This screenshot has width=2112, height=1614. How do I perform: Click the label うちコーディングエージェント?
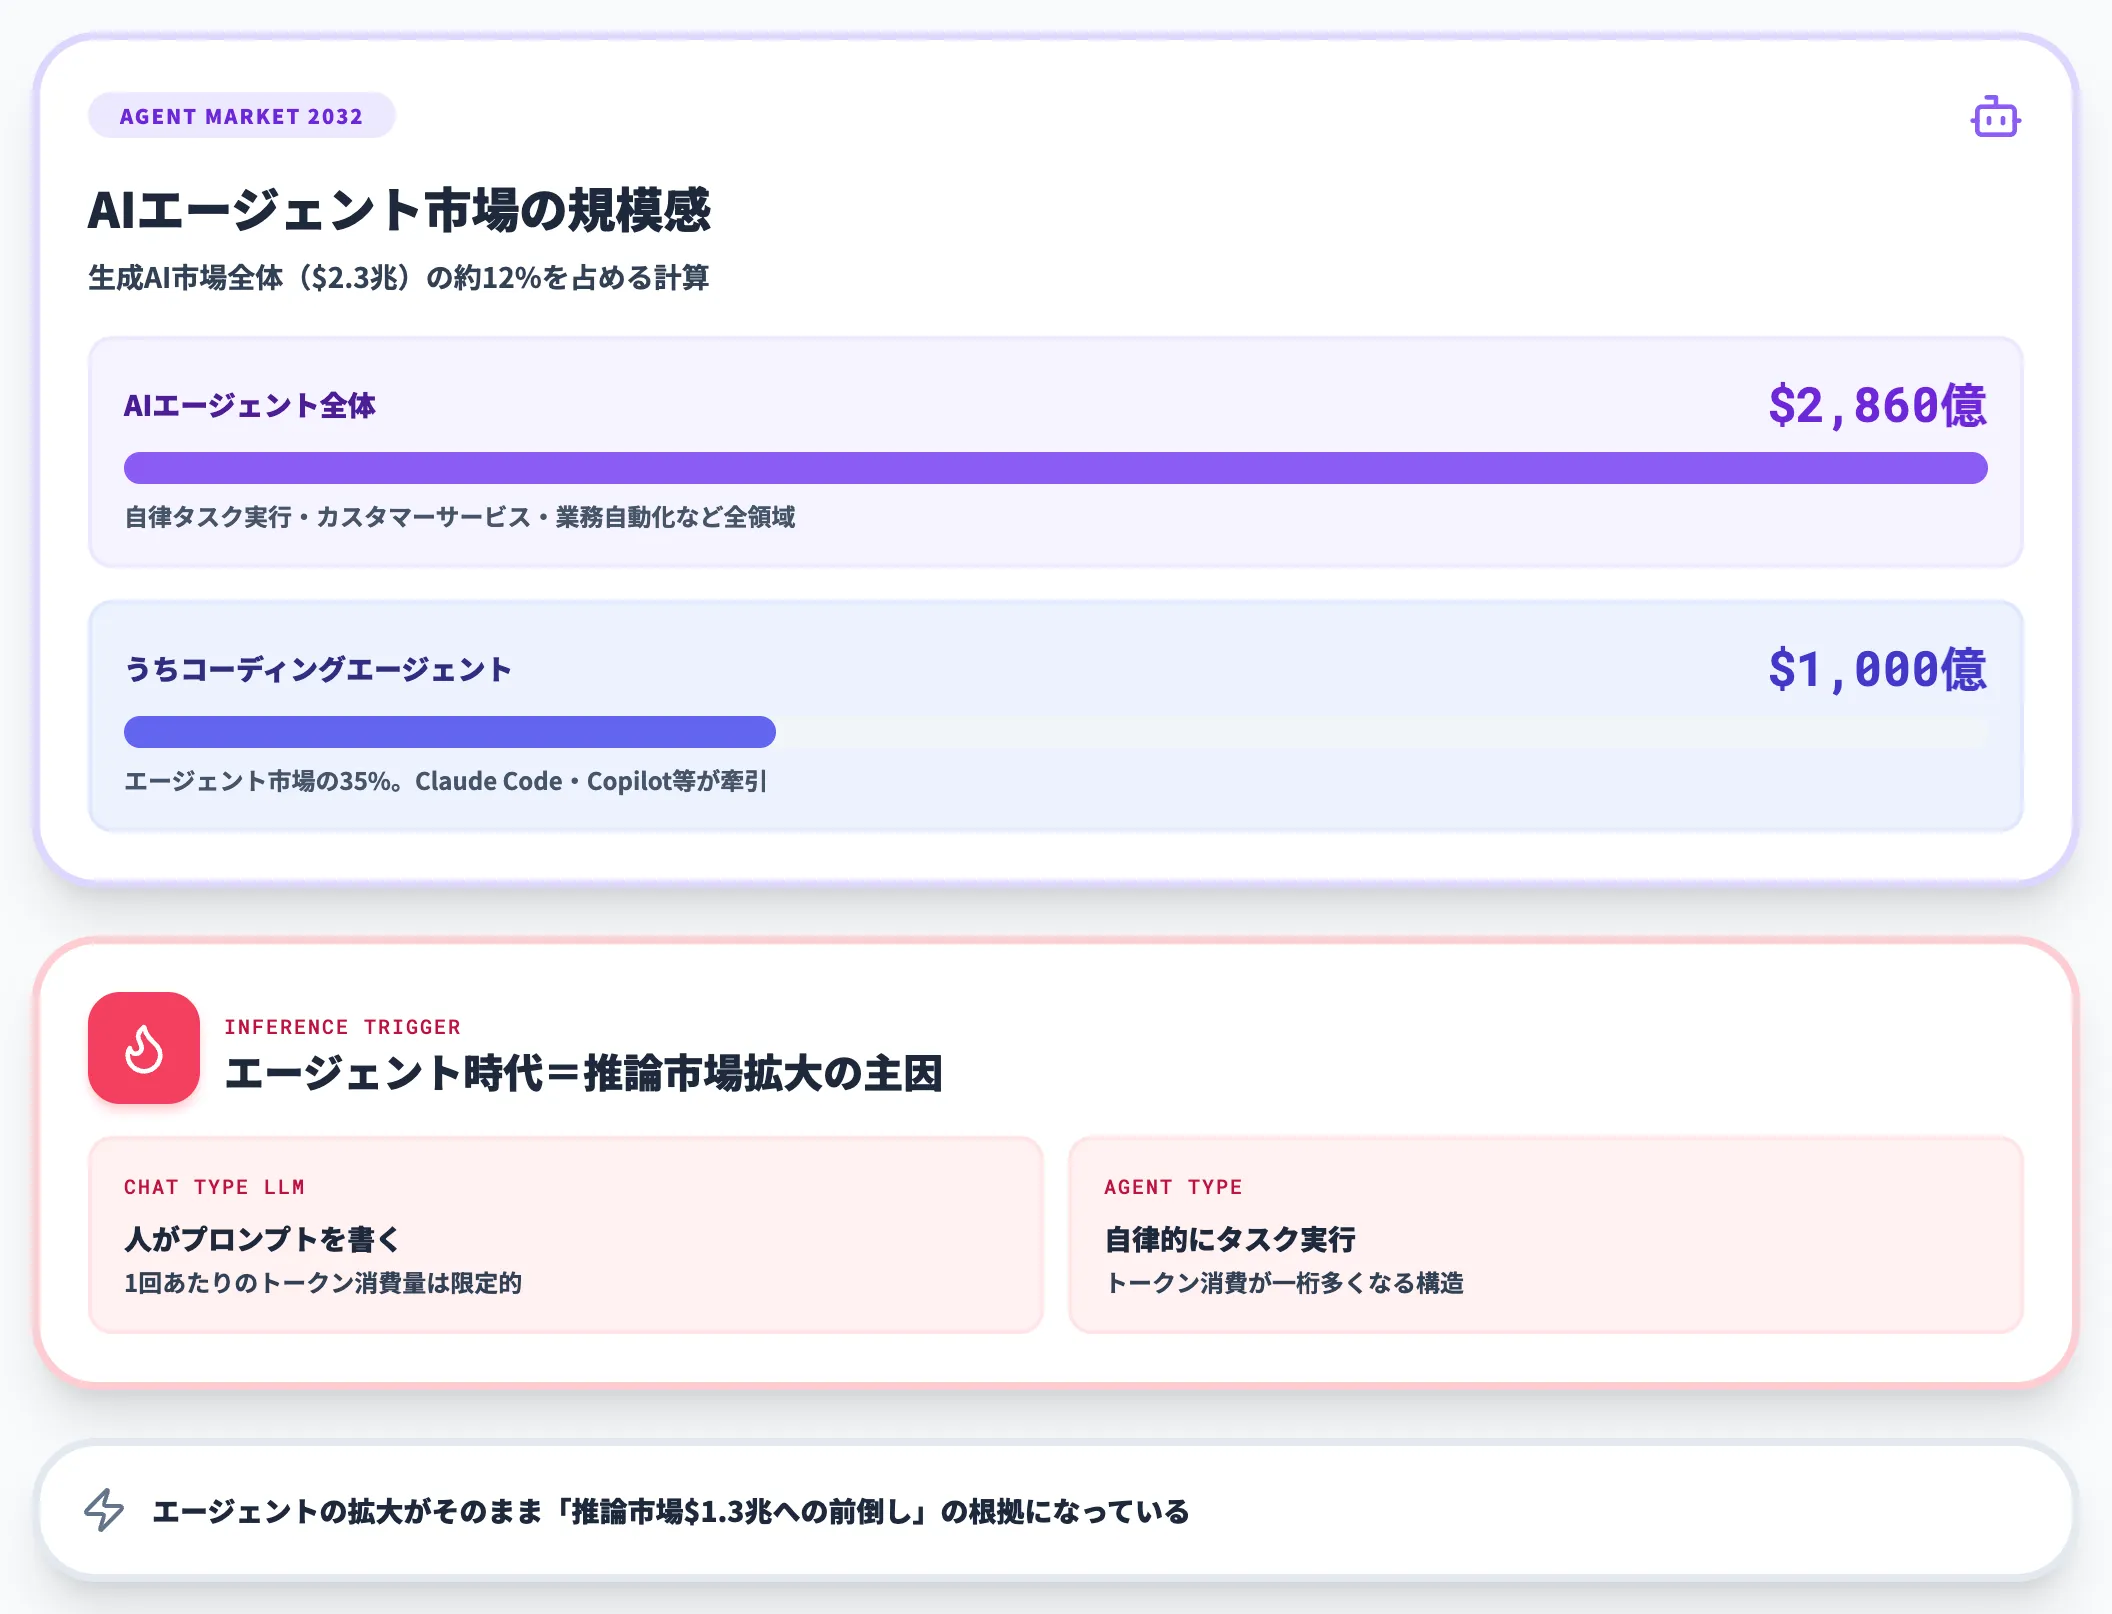coord(318,669)
